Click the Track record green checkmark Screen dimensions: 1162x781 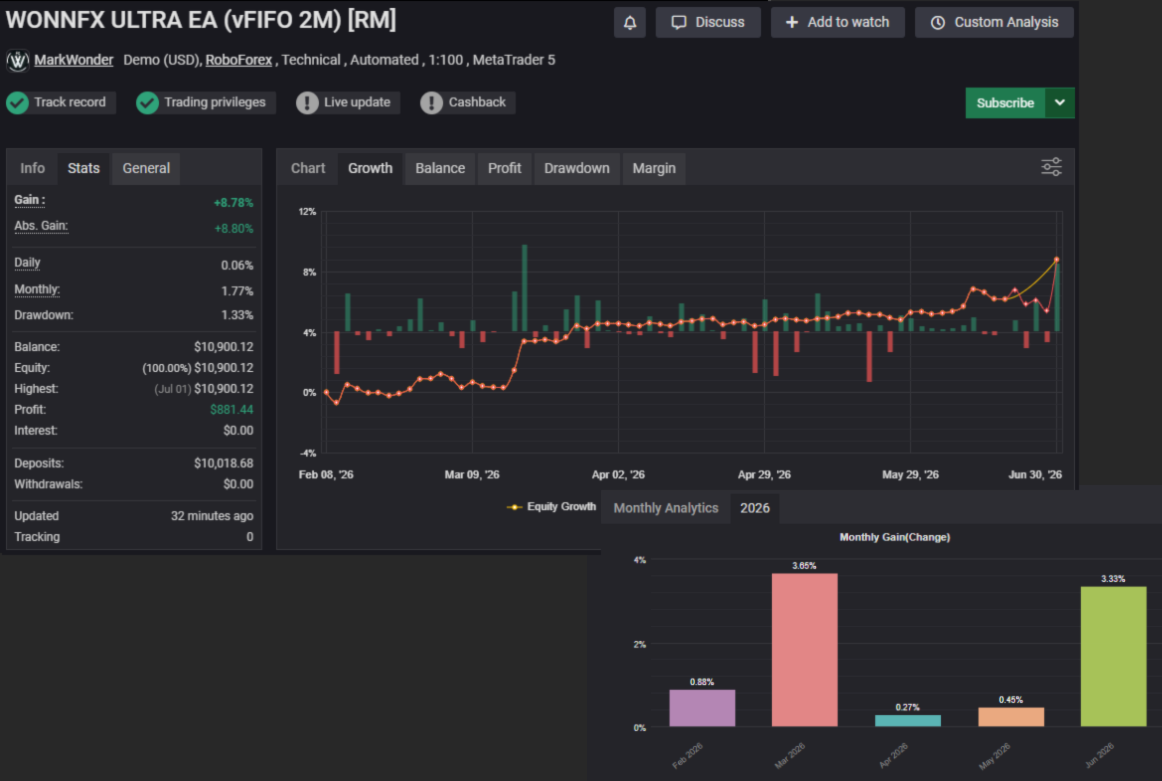18,102
